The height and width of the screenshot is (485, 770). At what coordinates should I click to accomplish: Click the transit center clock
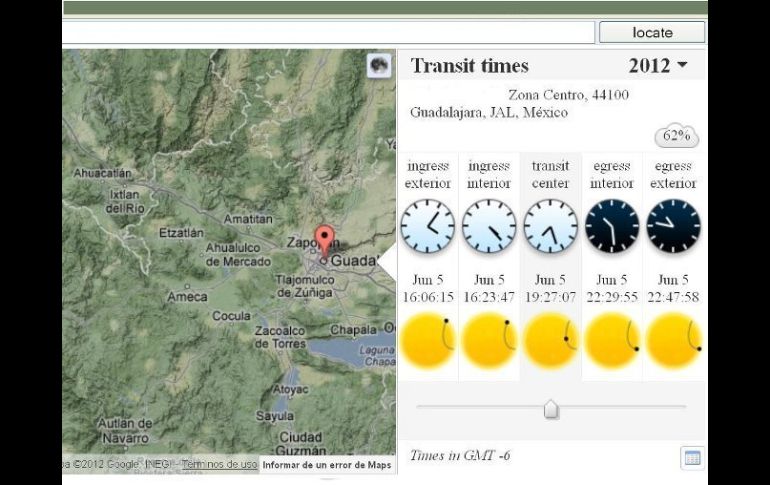pos(550,226)
